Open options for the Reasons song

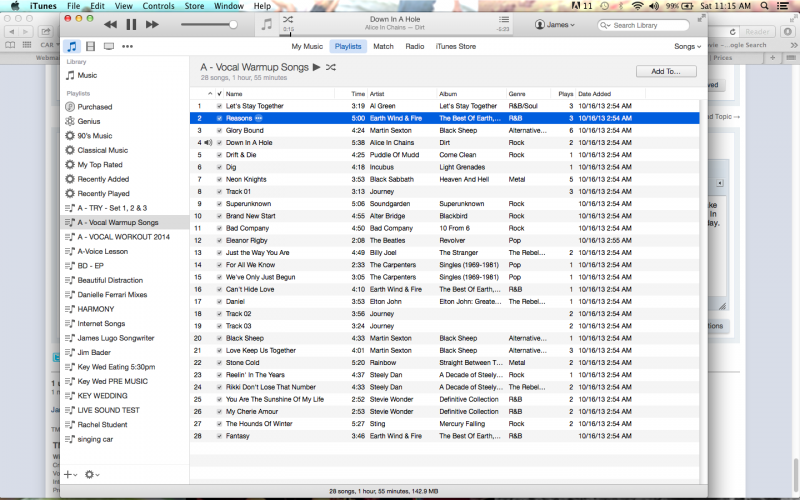(259, 118)
